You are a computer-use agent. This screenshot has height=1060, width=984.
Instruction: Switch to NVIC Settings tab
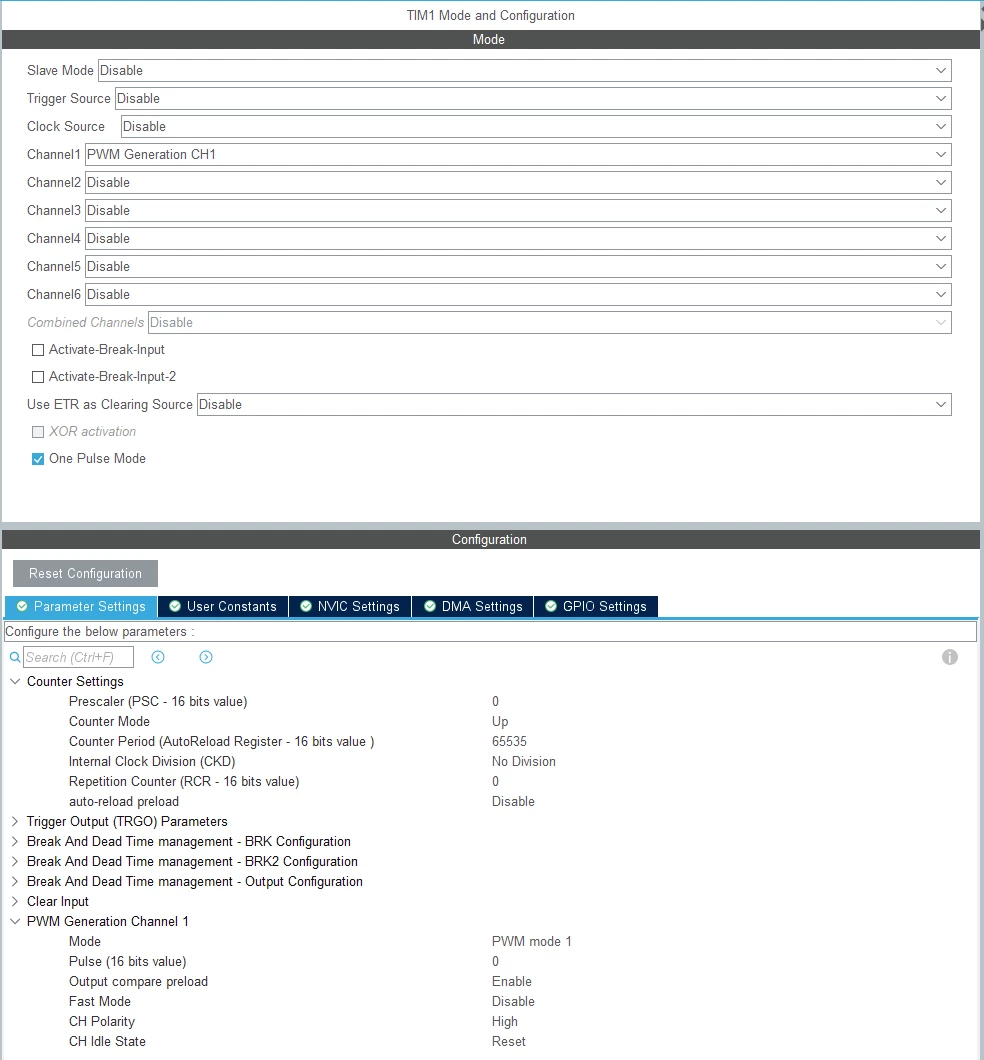(350, 606)
